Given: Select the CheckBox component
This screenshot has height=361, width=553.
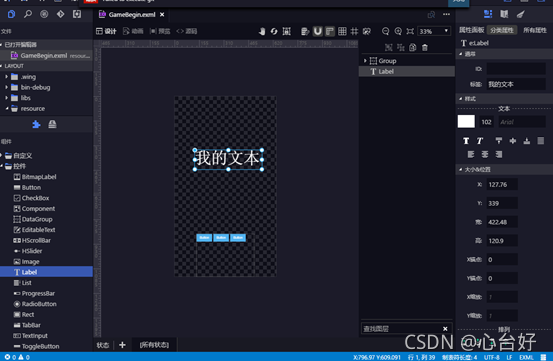Looking at the screenshot, I should (31, 198).
